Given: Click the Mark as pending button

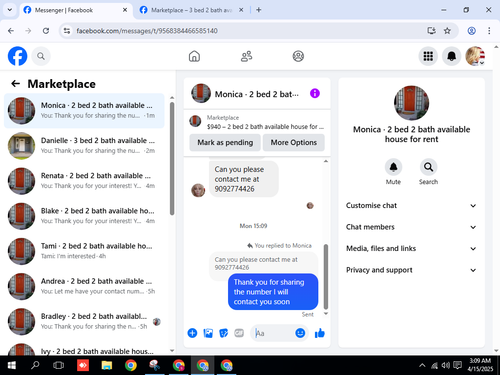Looking at the screenshot, I should 225,143.
